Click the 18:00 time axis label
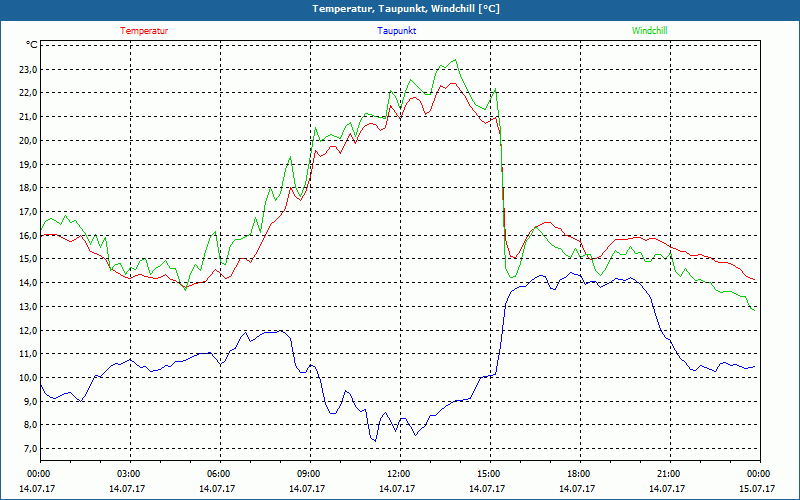Image resolution: width=800 pixels, height=500 pixels. [580, 474]
